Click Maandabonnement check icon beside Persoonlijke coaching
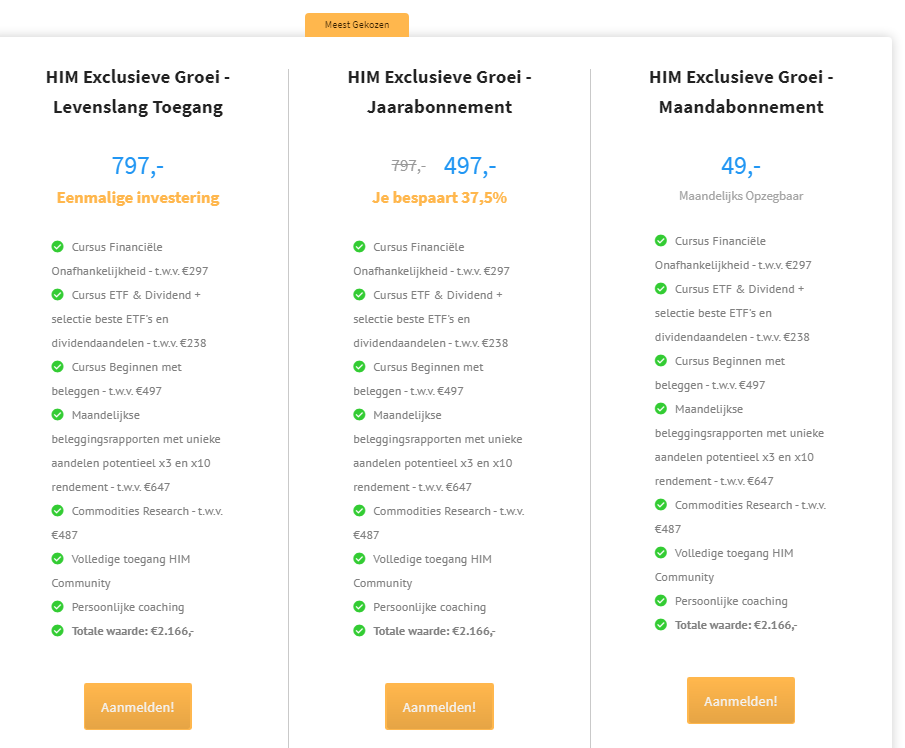Image resolution: width=905 pixels, height=748 pixels. click(x=661, y=601)
